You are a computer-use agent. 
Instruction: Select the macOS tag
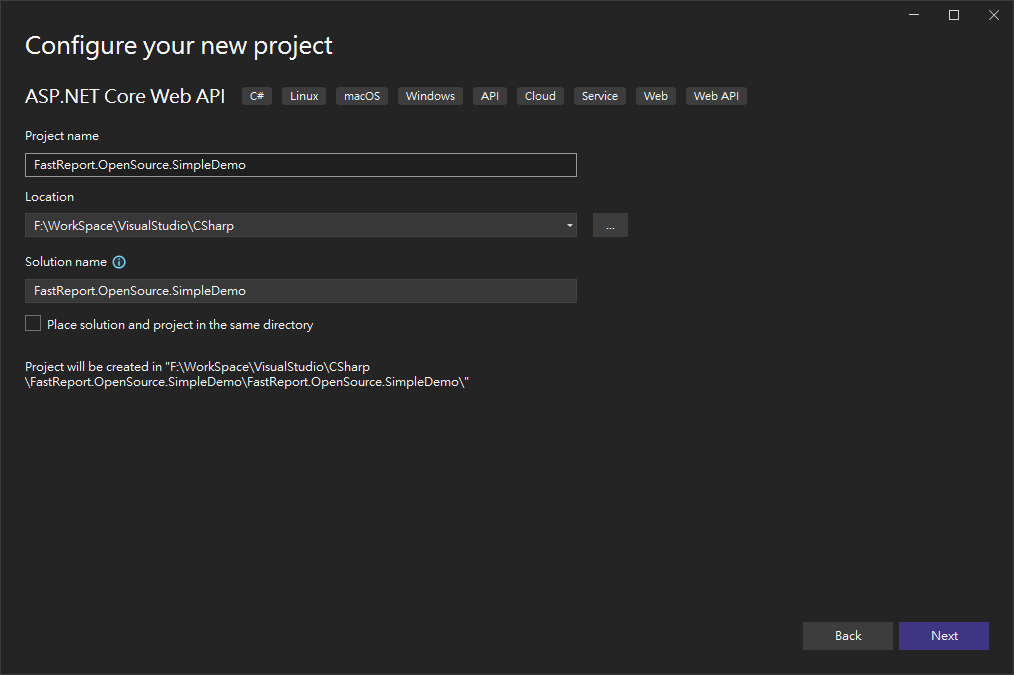tap(362, 96)
